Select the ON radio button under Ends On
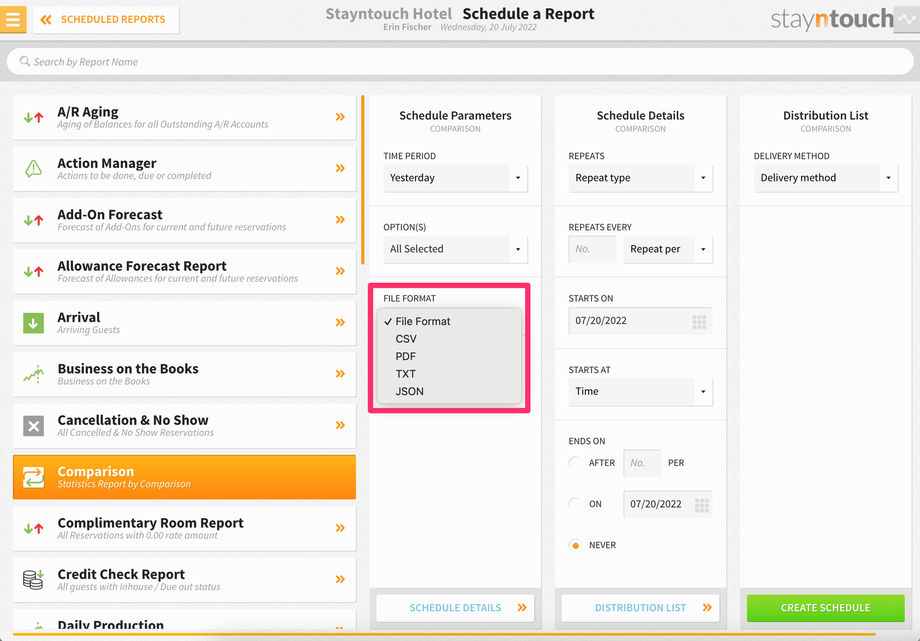 pos(576,504)
